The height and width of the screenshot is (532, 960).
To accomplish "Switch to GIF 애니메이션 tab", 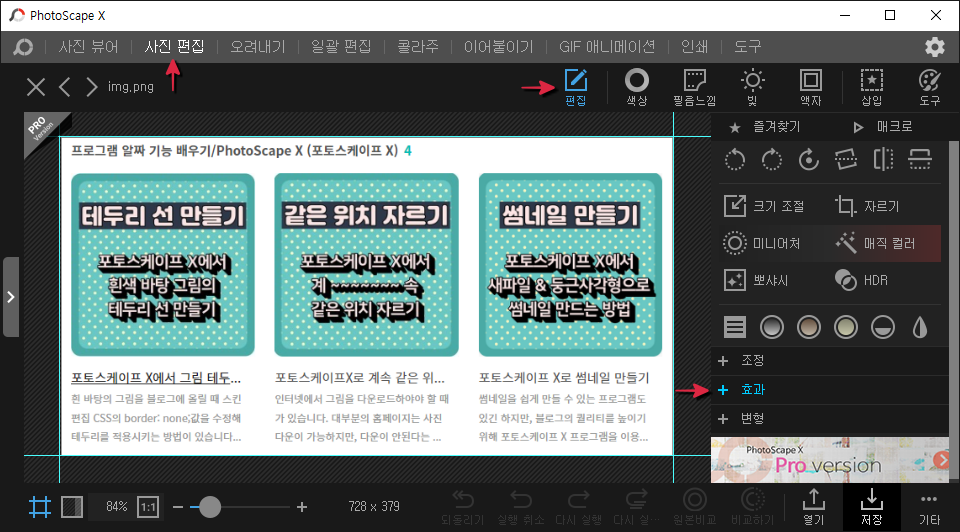I will pyautogui.click(x=607, y=47).
